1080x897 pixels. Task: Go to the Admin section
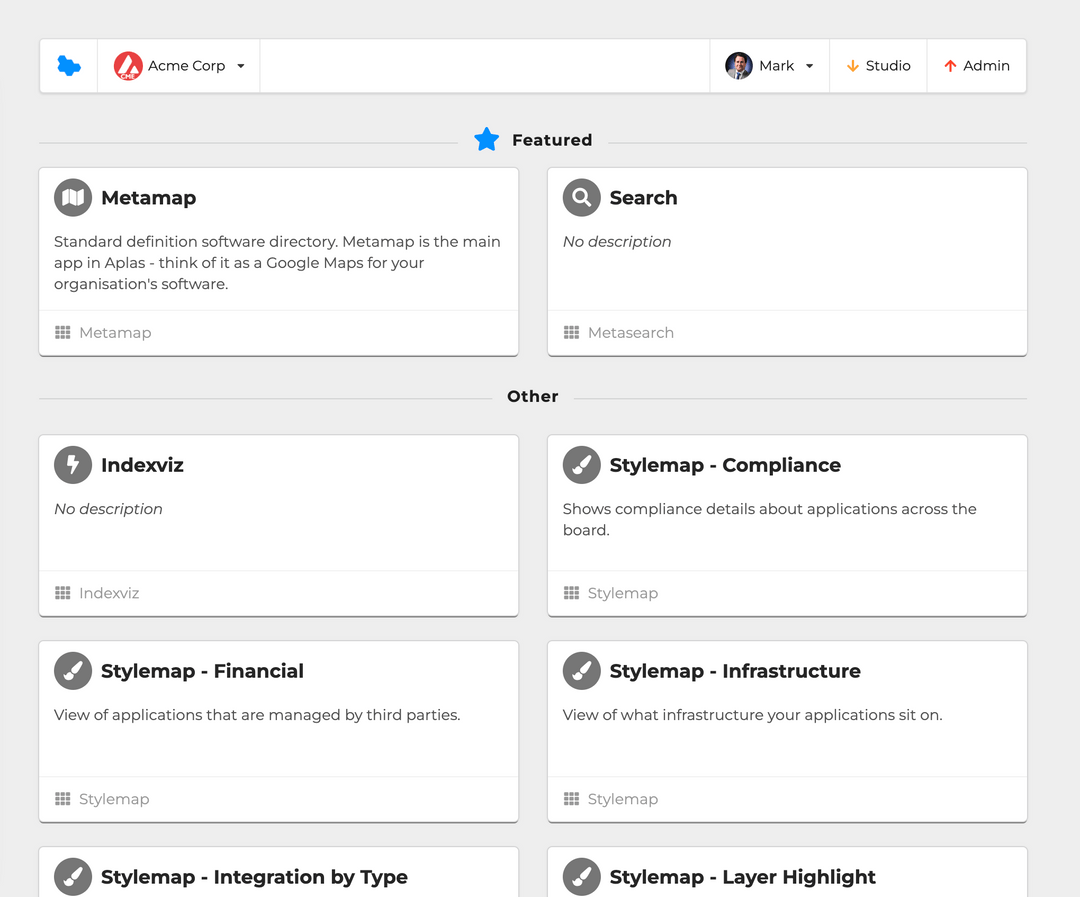(x=976, y=65)
